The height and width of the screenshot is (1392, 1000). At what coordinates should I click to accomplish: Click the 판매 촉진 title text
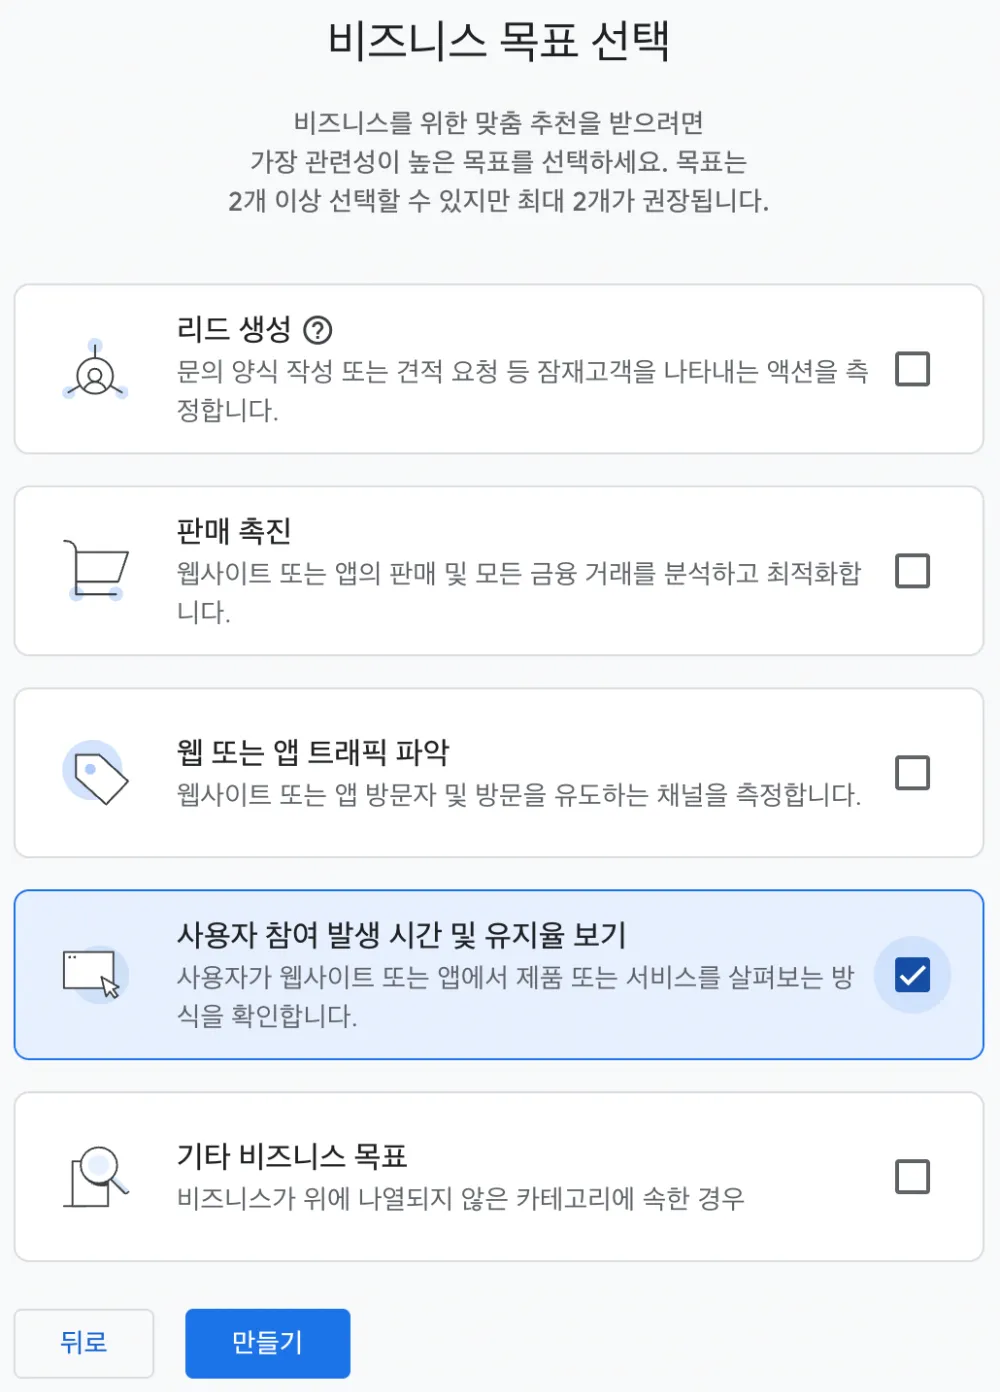pyautogui.click(x=234, y=531)
